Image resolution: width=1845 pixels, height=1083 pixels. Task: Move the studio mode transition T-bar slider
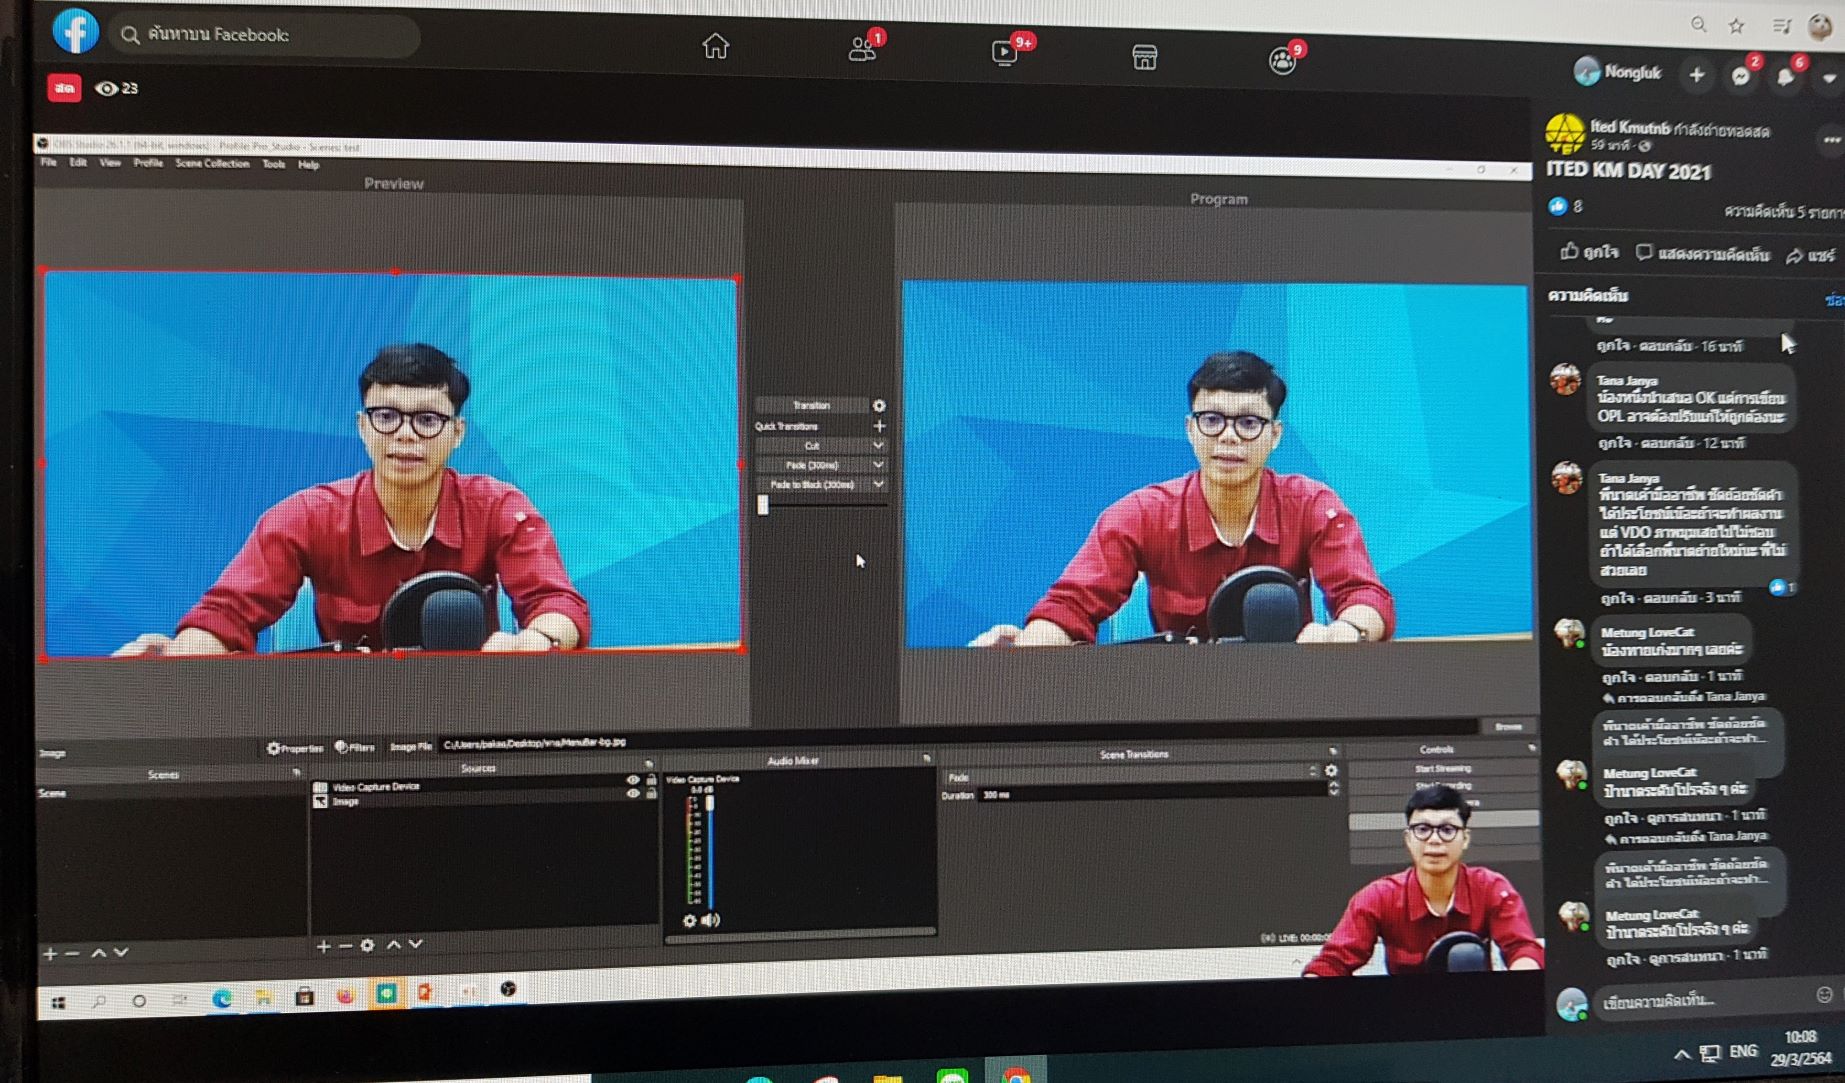tap(763, 505)
